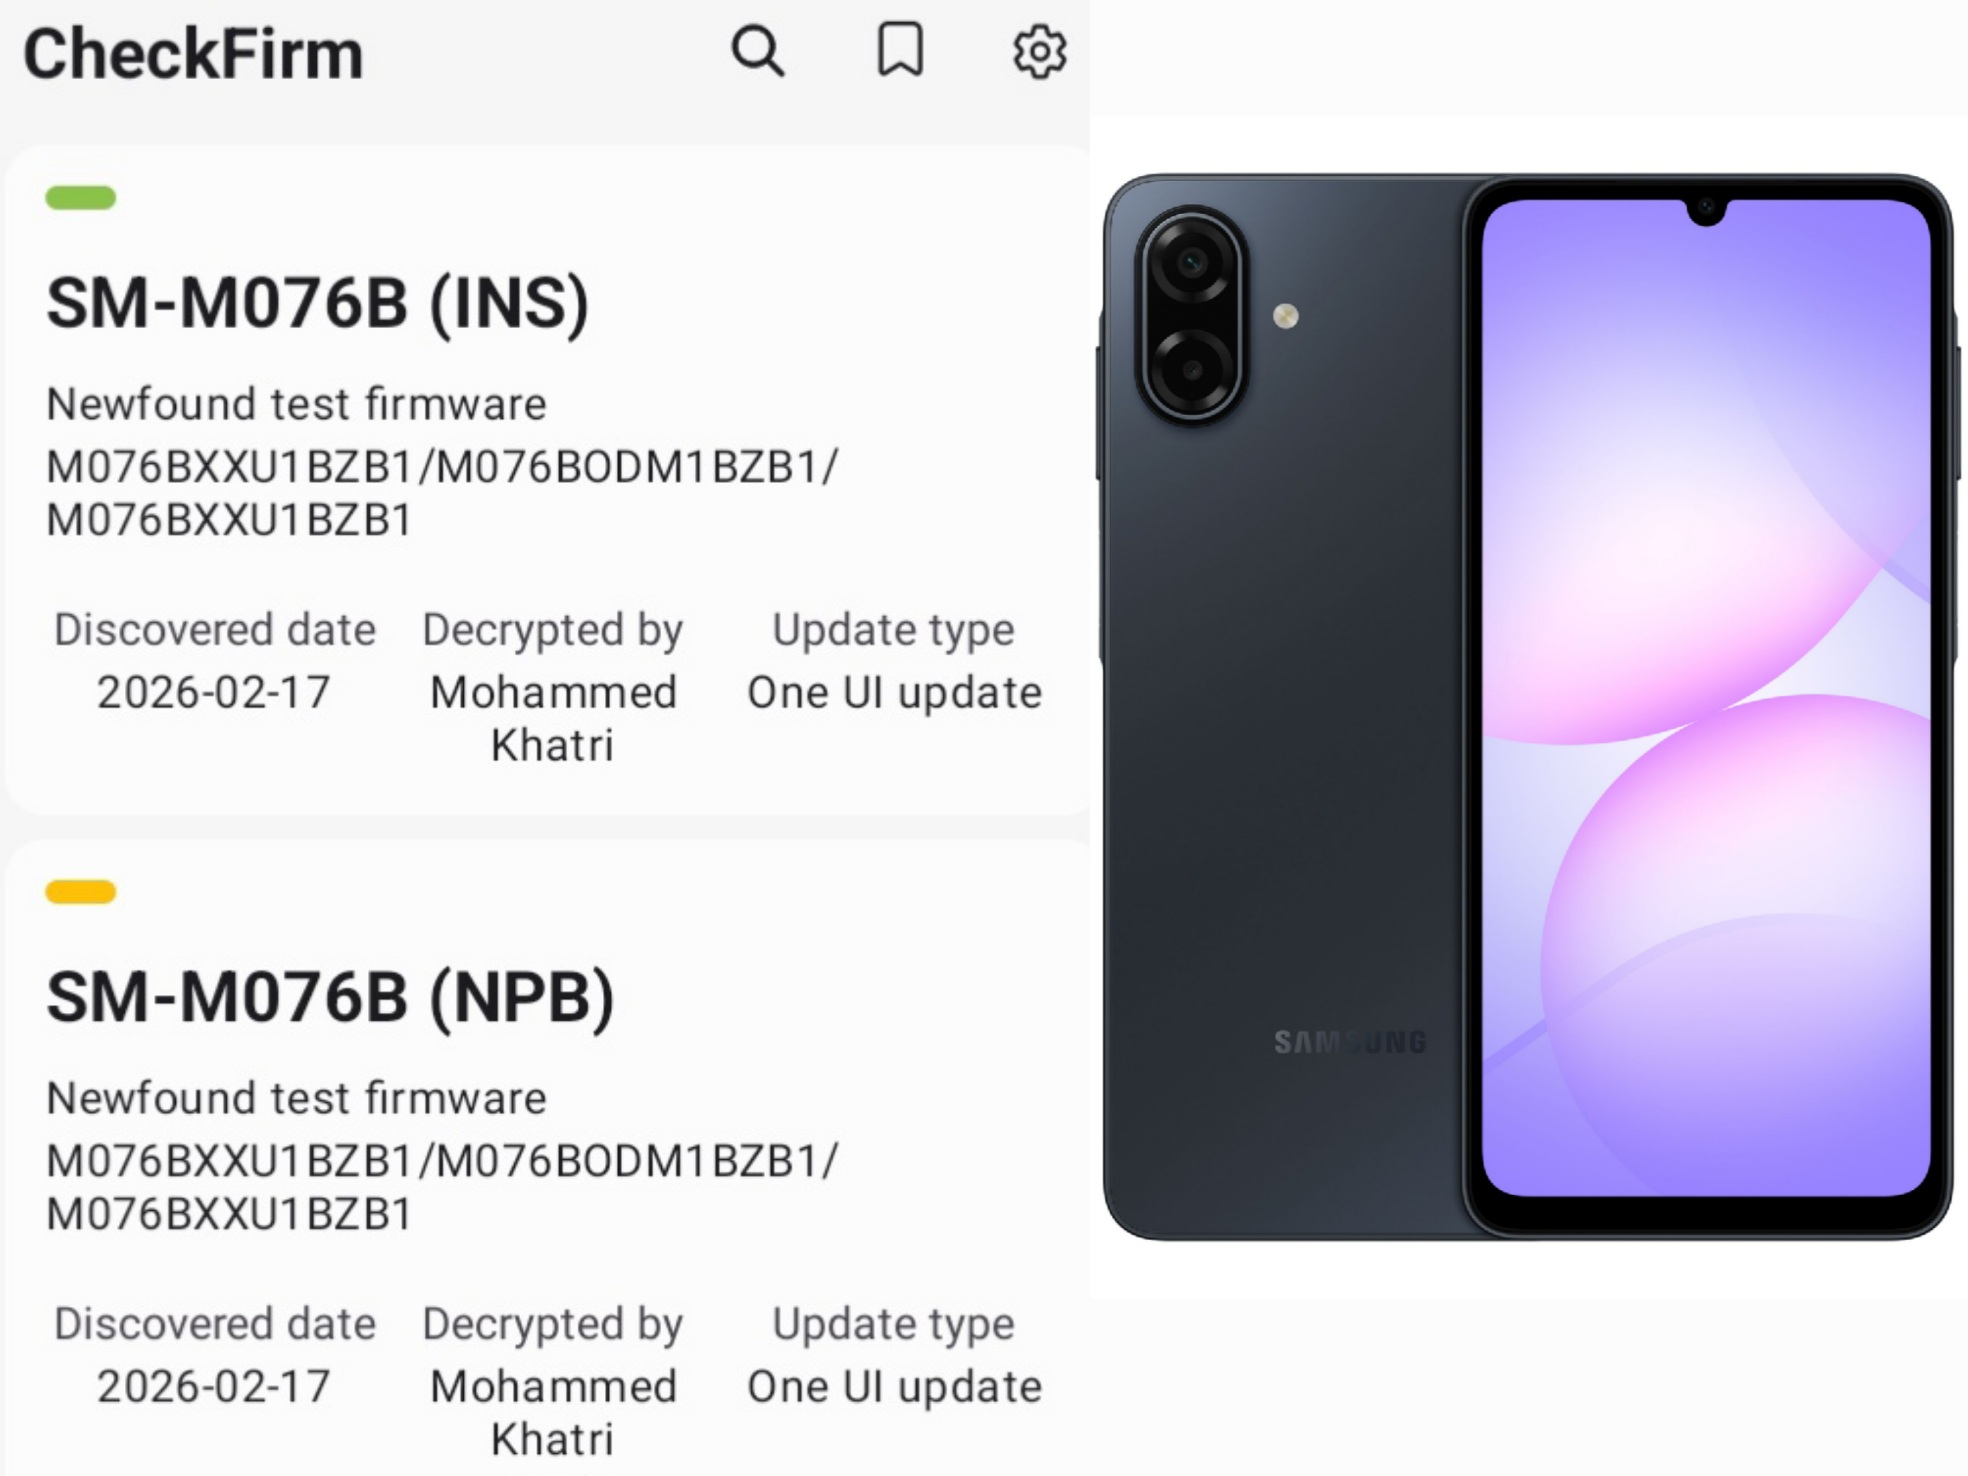
Task: Click the Samsung phone product image
Action: 1528,707
